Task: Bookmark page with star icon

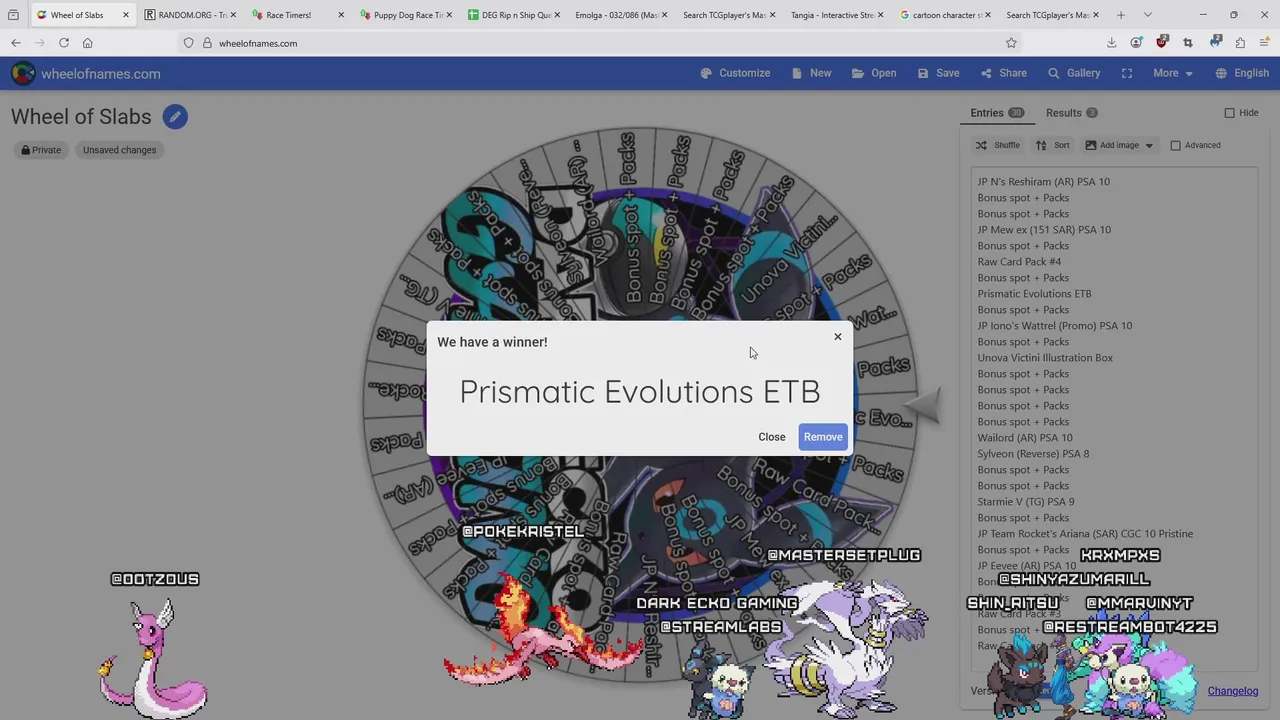Action: click(1011, 43)
